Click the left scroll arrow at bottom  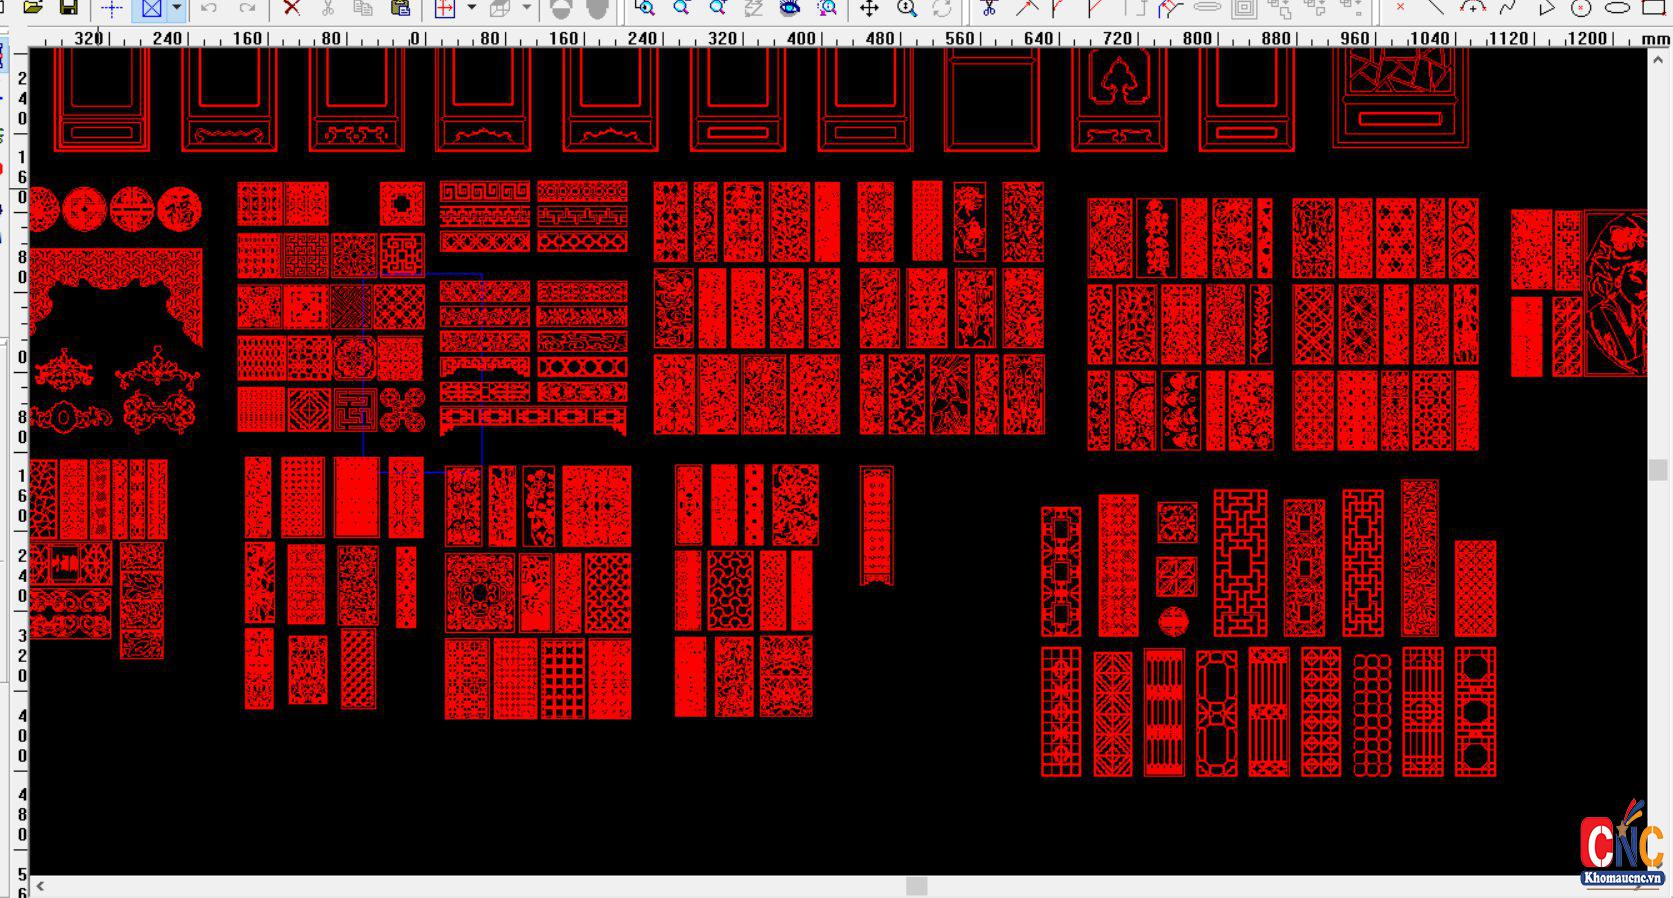tap(41, 886)
